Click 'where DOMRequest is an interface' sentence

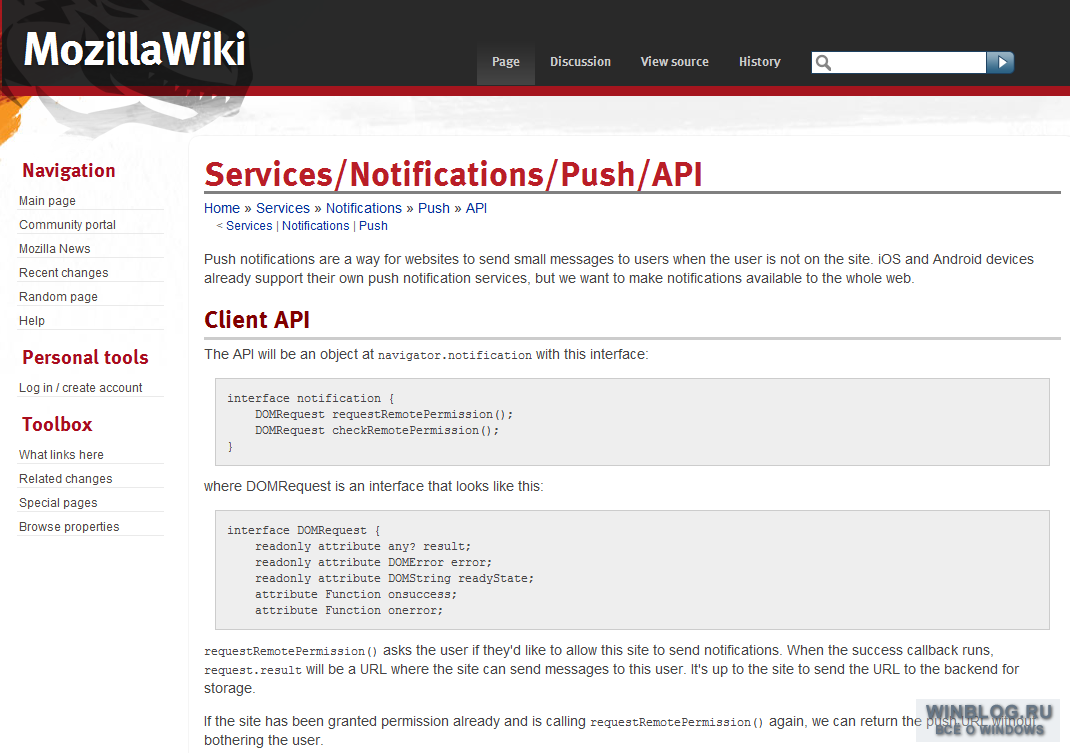tap(373, 486)
